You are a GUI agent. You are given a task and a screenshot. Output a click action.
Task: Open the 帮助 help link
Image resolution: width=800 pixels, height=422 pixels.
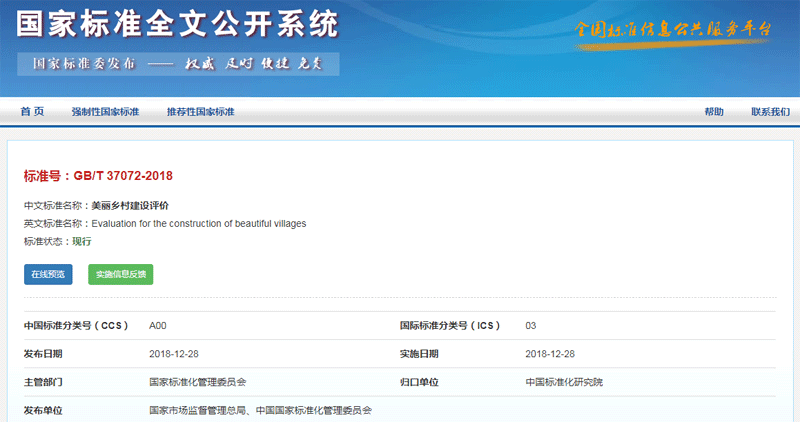tap(713, 112)
